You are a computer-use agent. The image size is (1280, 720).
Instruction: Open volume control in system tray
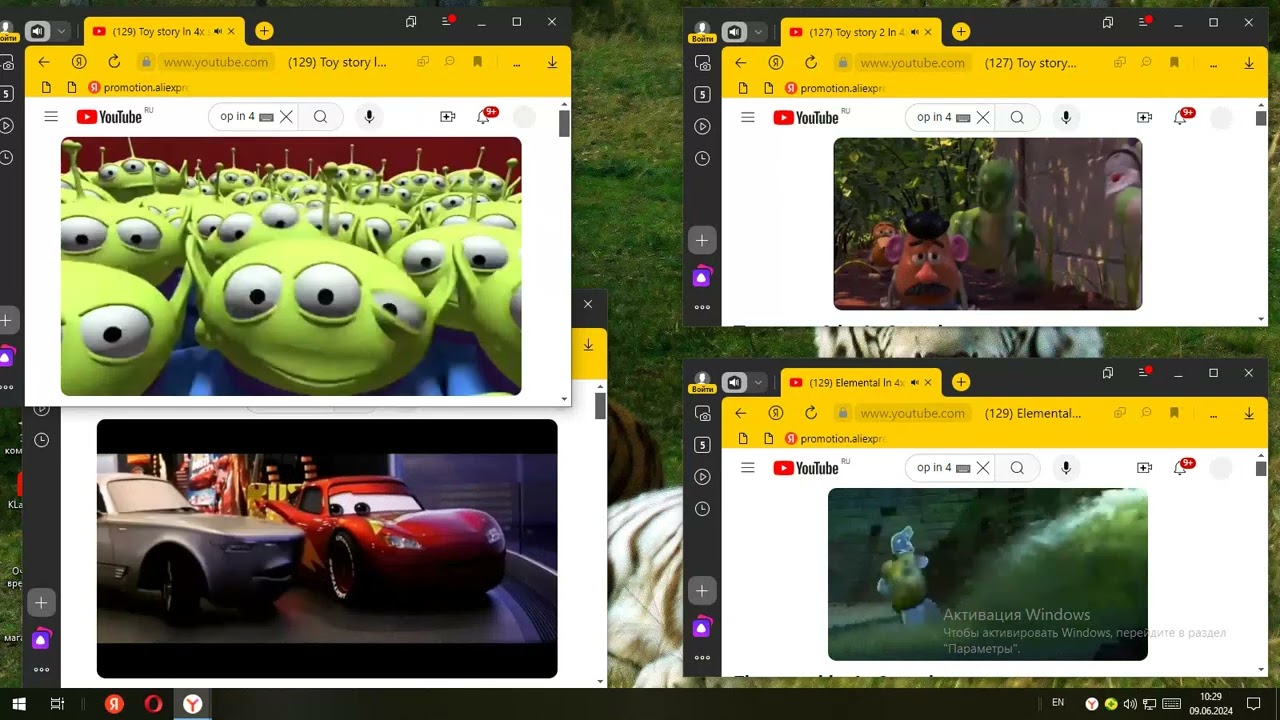click(1129, 704)
